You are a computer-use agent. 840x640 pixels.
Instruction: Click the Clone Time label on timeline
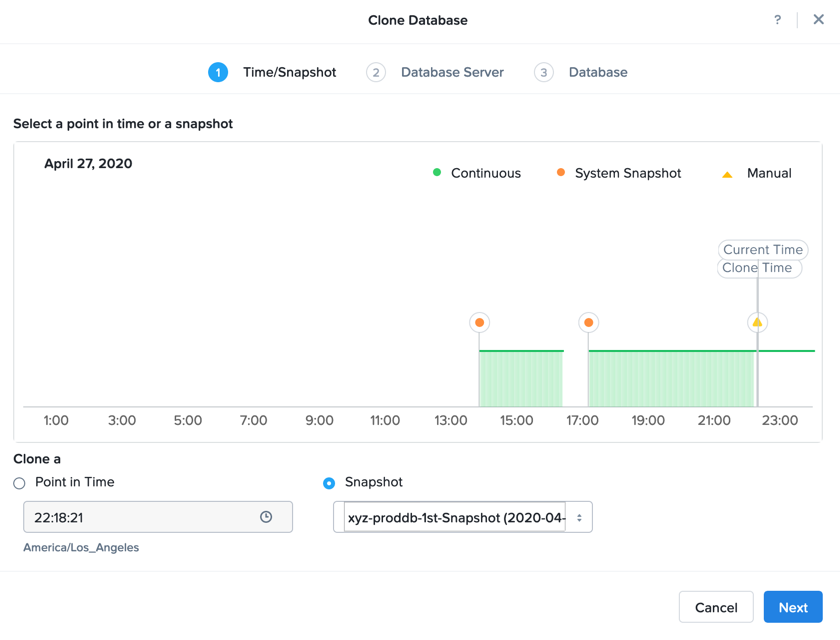tap(759, 268)
